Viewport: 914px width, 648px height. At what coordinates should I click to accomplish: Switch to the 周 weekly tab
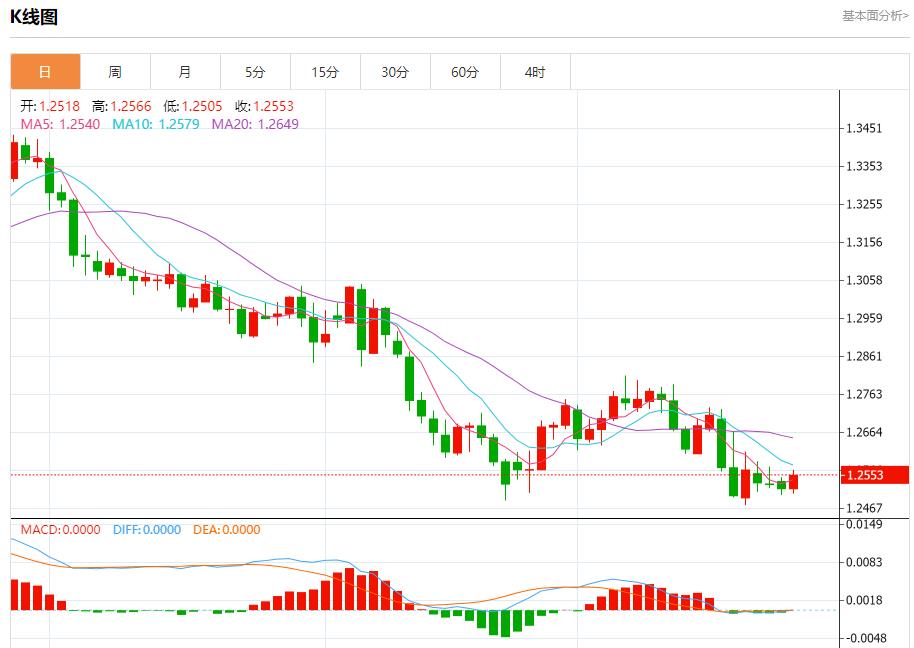coord(115,72)
